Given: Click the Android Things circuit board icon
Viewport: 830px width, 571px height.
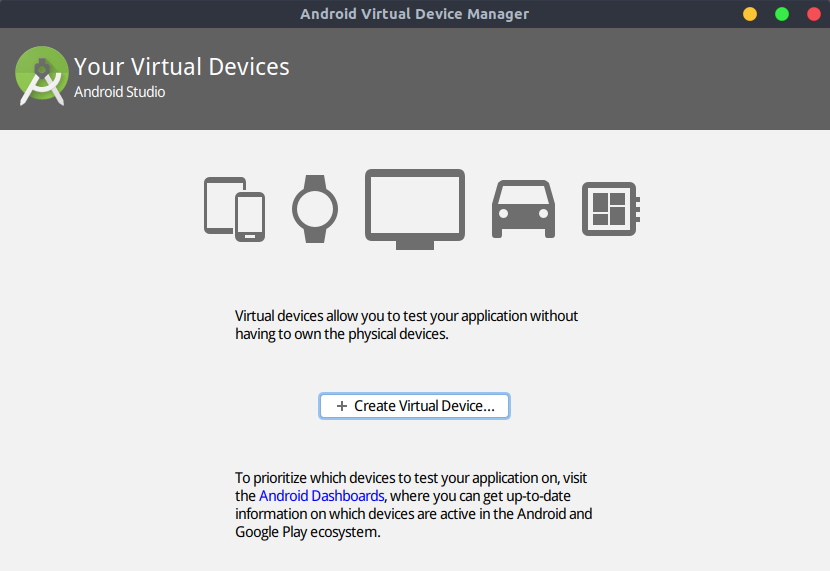Looking at the screenshot, I should (x=611, y=209).
